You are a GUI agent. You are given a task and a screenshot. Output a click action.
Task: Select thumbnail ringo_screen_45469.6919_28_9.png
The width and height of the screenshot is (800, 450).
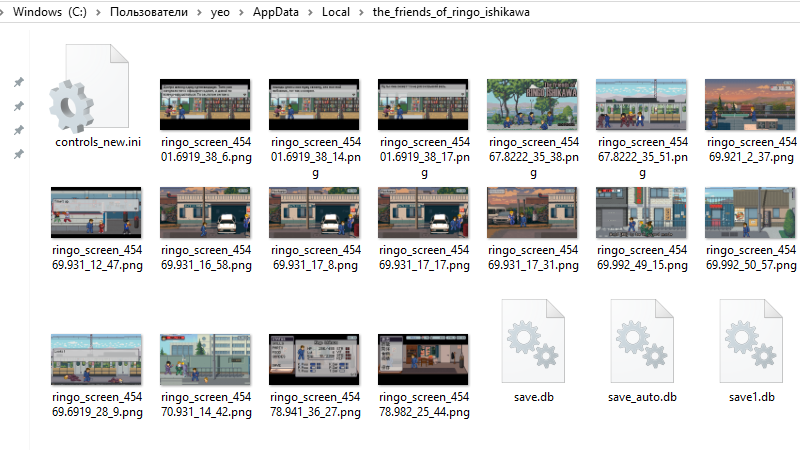tap(96, 360)
